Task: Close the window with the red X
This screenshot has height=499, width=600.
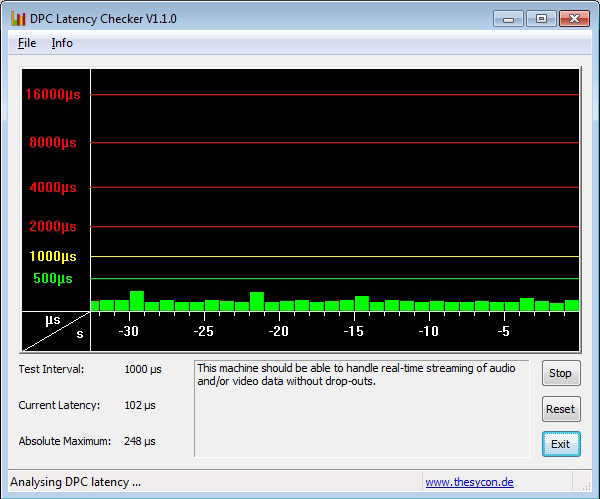Action: click(574, 18)
